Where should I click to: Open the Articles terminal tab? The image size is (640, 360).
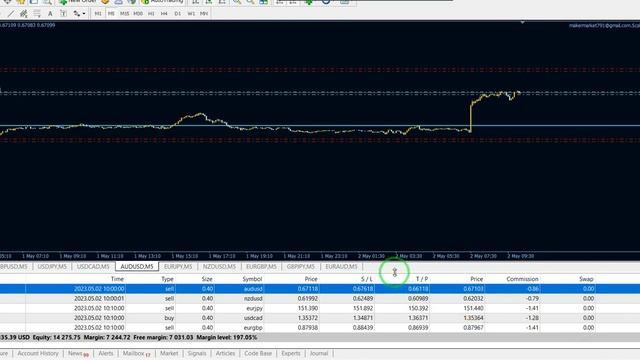click(225, 353)
